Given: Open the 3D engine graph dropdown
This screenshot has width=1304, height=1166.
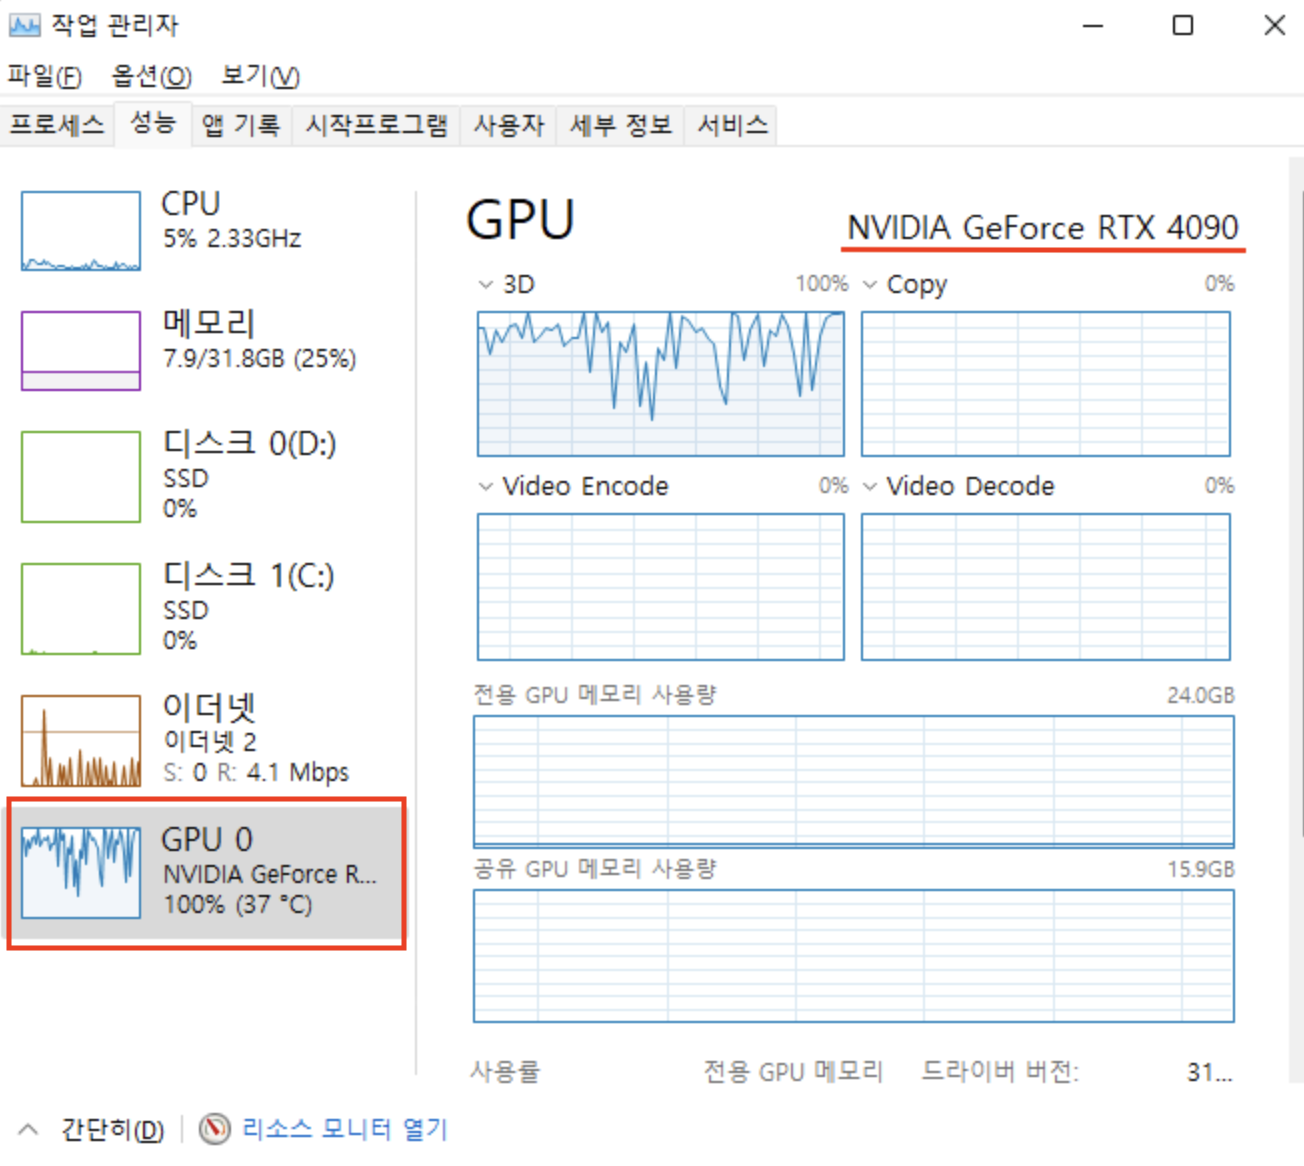Looking at the screenshot, I should click(486, 285).
